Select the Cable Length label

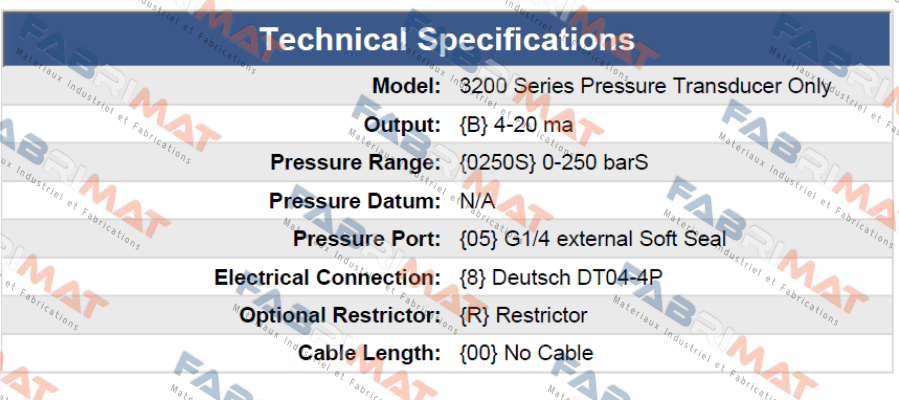(369, 353)
